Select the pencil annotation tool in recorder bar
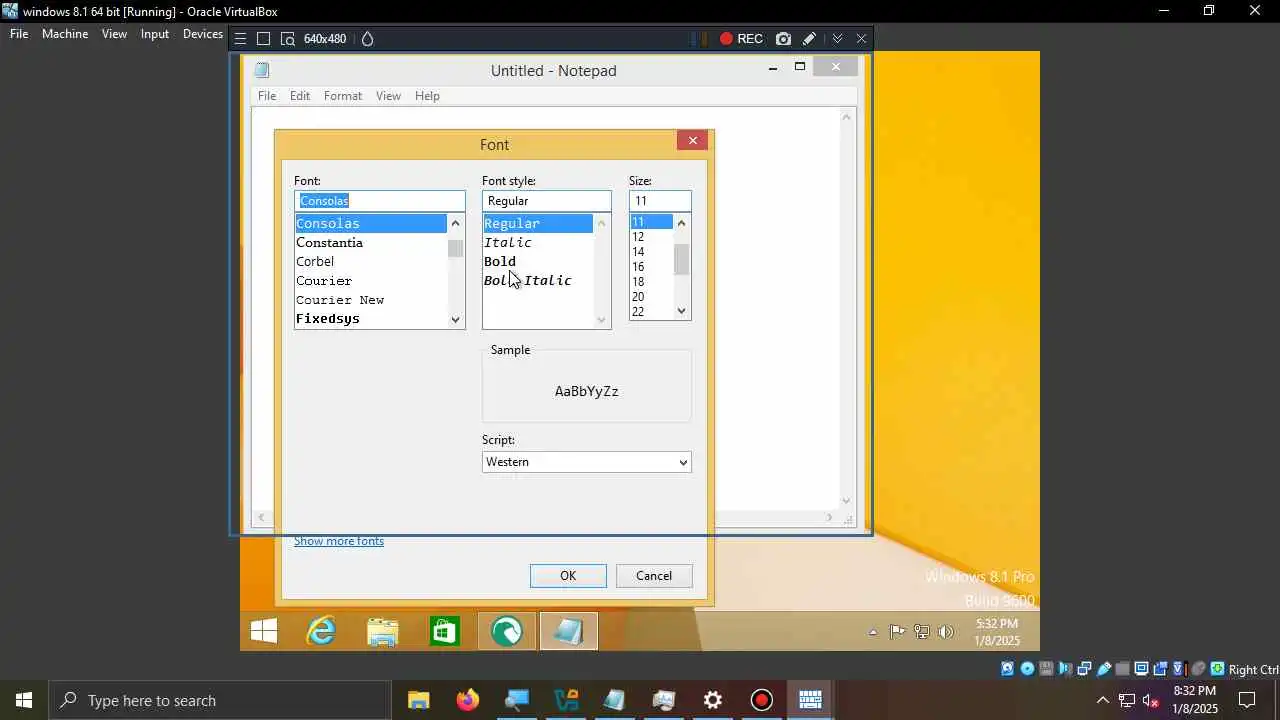The image size is (1280, 720). click(810, 39)
